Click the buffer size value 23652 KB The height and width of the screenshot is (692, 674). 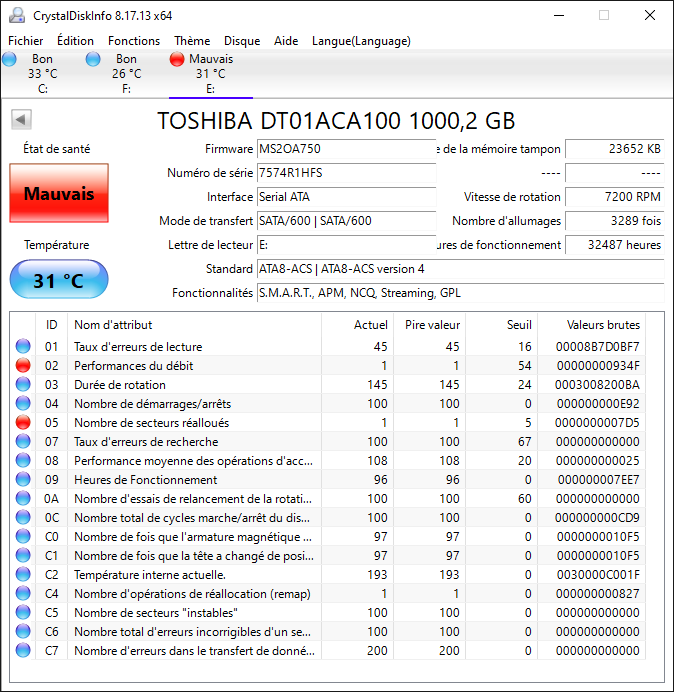tap(614, 149)
